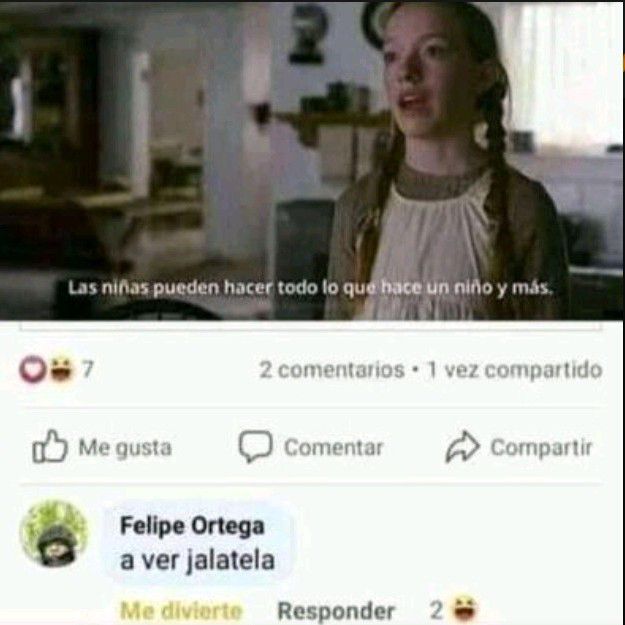Select the Comentar label text
This screenshot has height=625, width=625.
point(333,447)
